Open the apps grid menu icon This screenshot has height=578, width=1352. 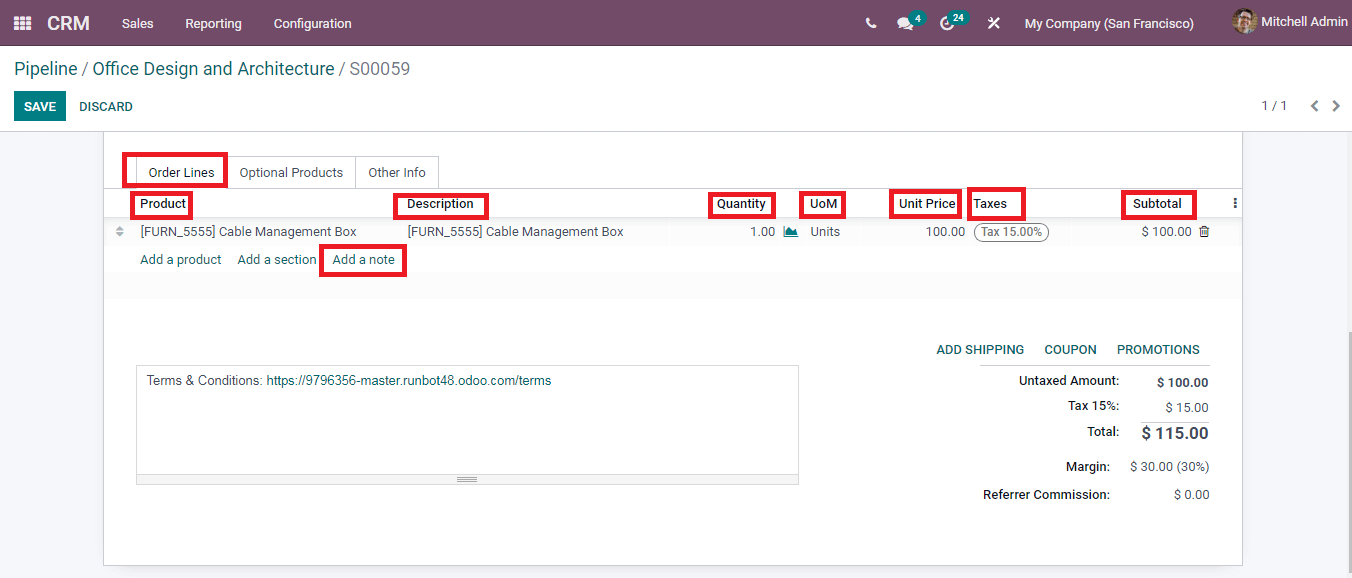22,23
